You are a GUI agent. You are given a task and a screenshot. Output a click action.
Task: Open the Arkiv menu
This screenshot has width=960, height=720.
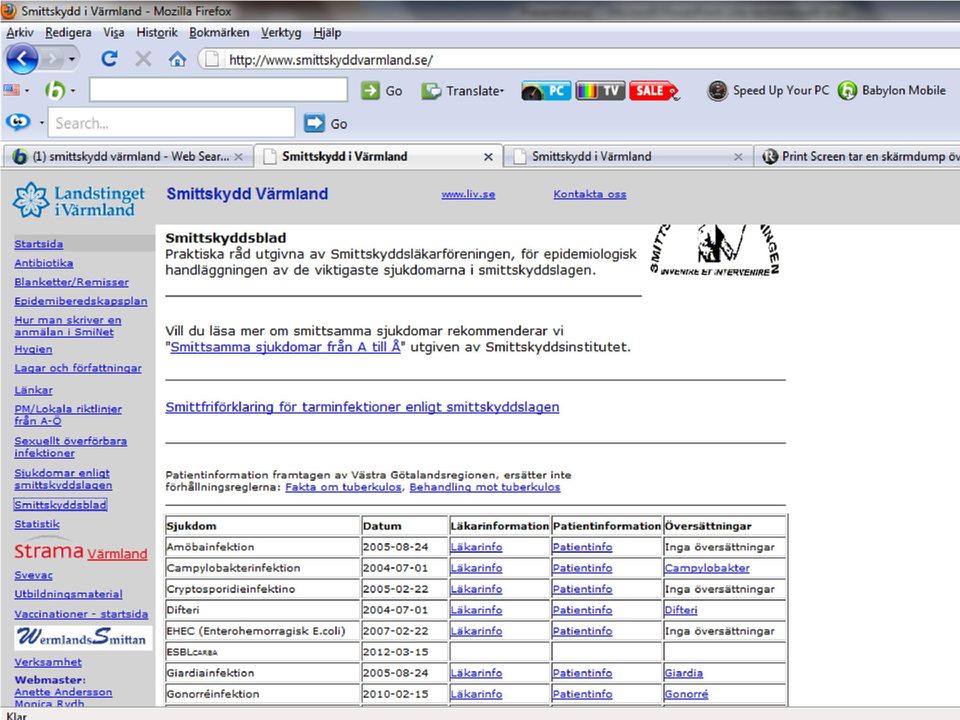tap(20, 32)
